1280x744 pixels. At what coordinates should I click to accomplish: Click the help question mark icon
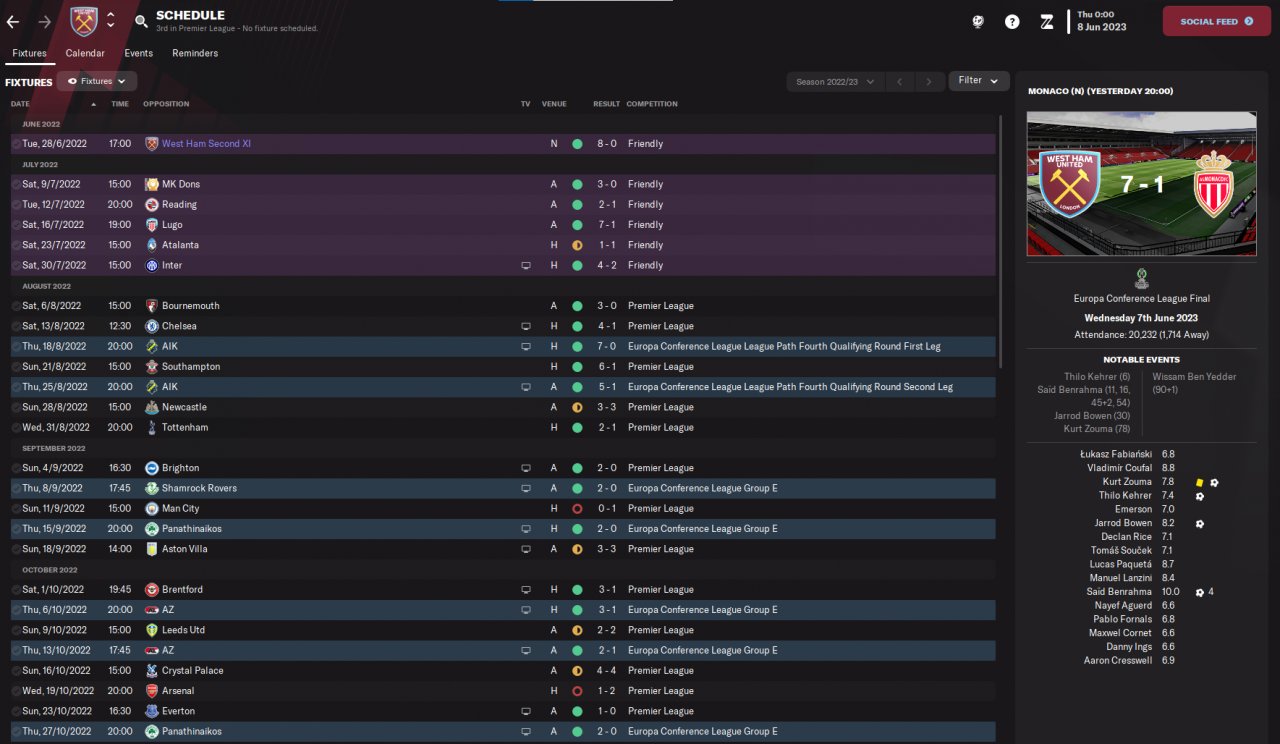[1012, 21]
